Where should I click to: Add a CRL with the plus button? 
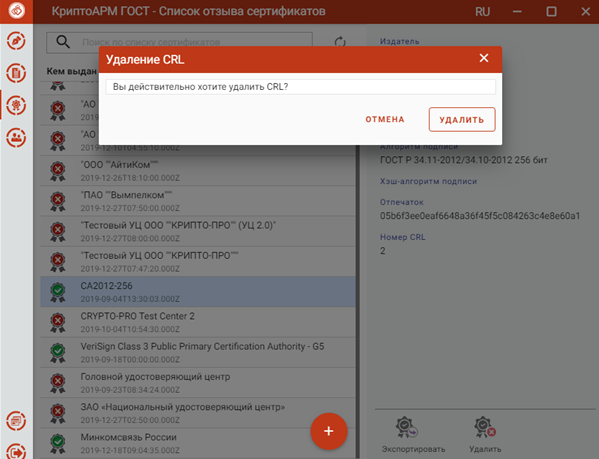click(x=329, y=431)
